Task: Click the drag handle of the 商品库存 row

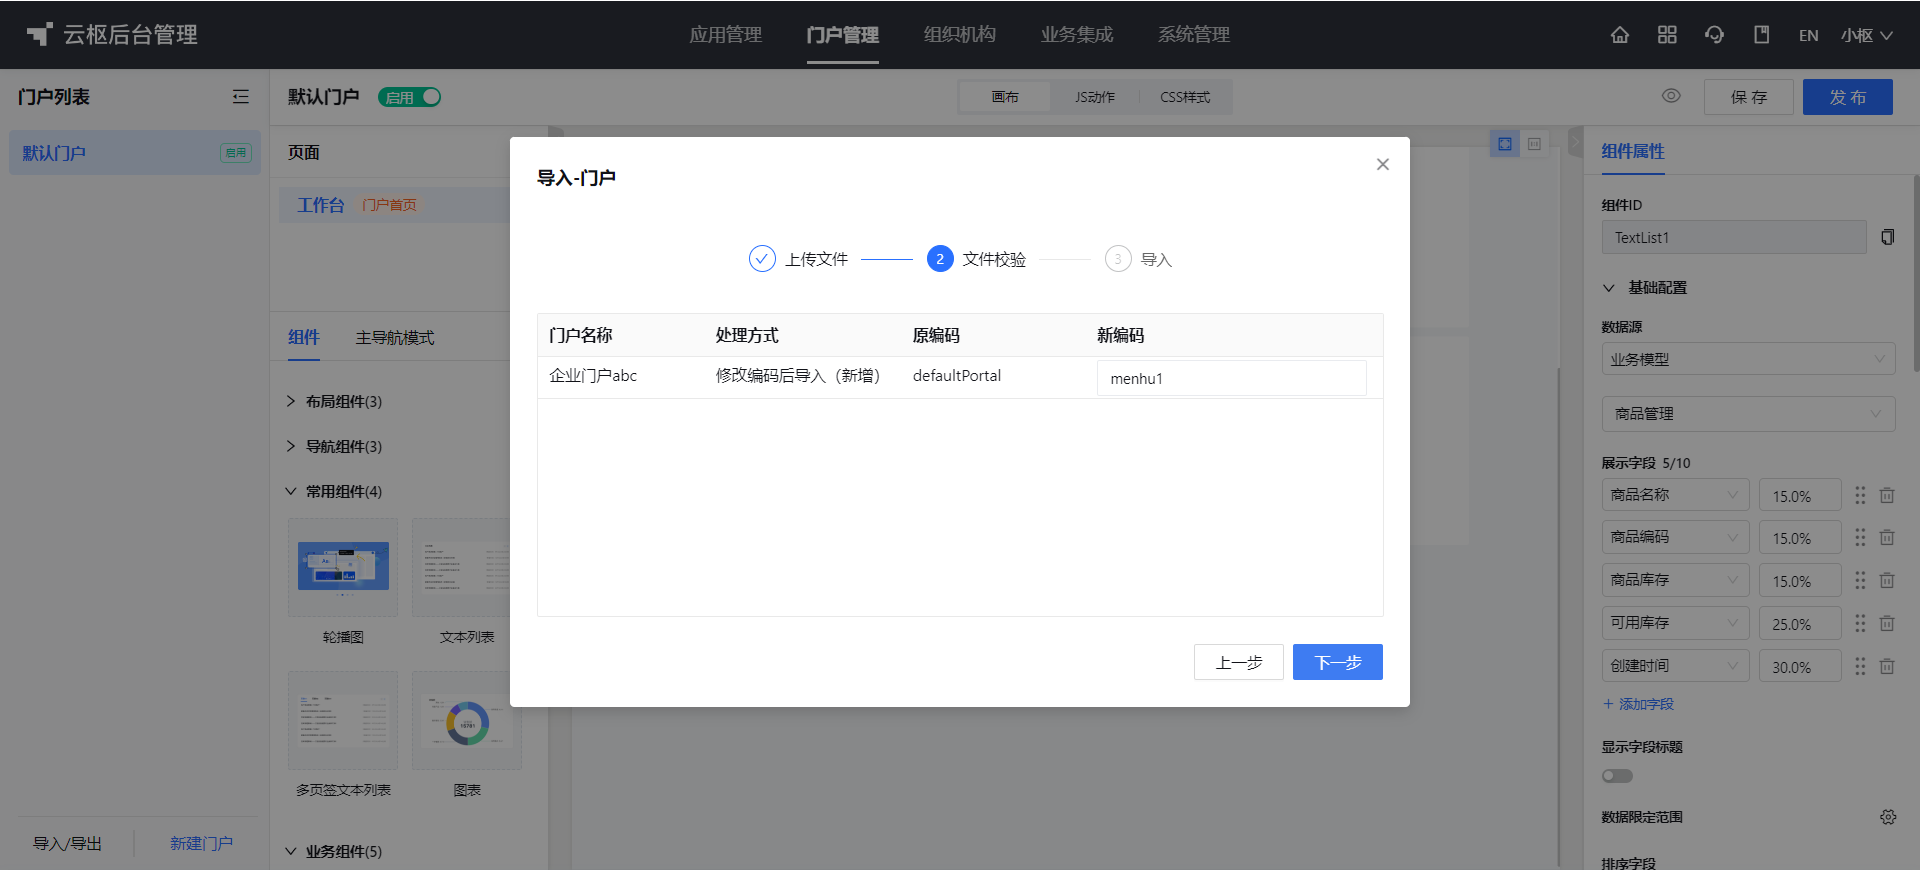Action: (1860, 580)
